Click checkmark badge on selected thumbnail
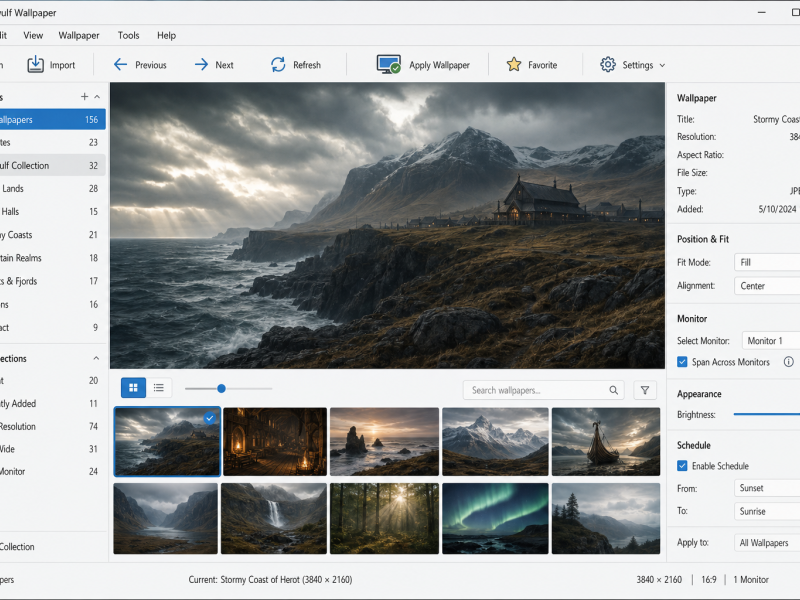 point(210,418)
